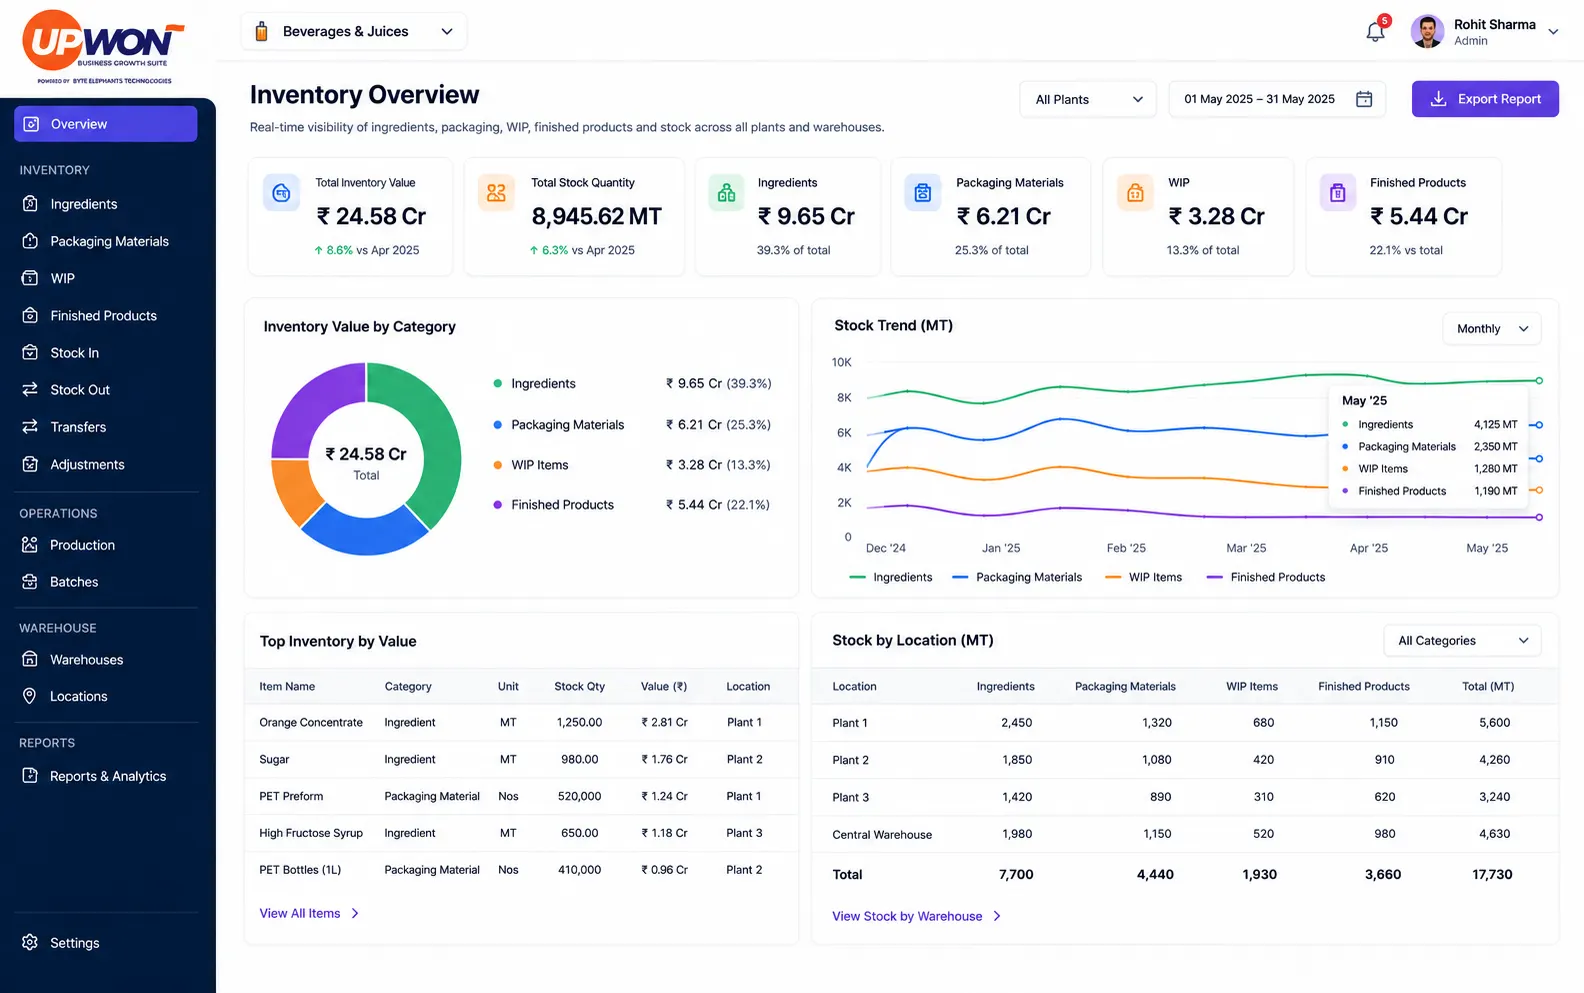Click the Export Report button
The height and width of the screenshot is (993, 1584).
tap(1485, 99)
